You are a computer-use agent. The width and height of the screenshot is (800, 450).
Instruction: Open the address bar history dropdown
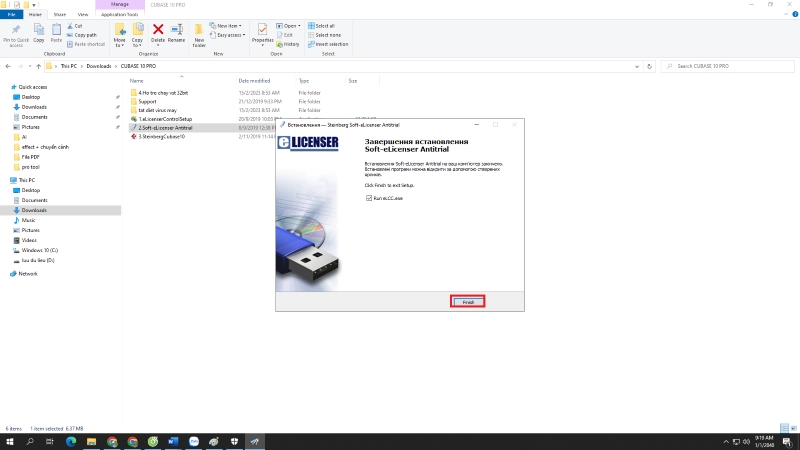click(x=637, y=66)
